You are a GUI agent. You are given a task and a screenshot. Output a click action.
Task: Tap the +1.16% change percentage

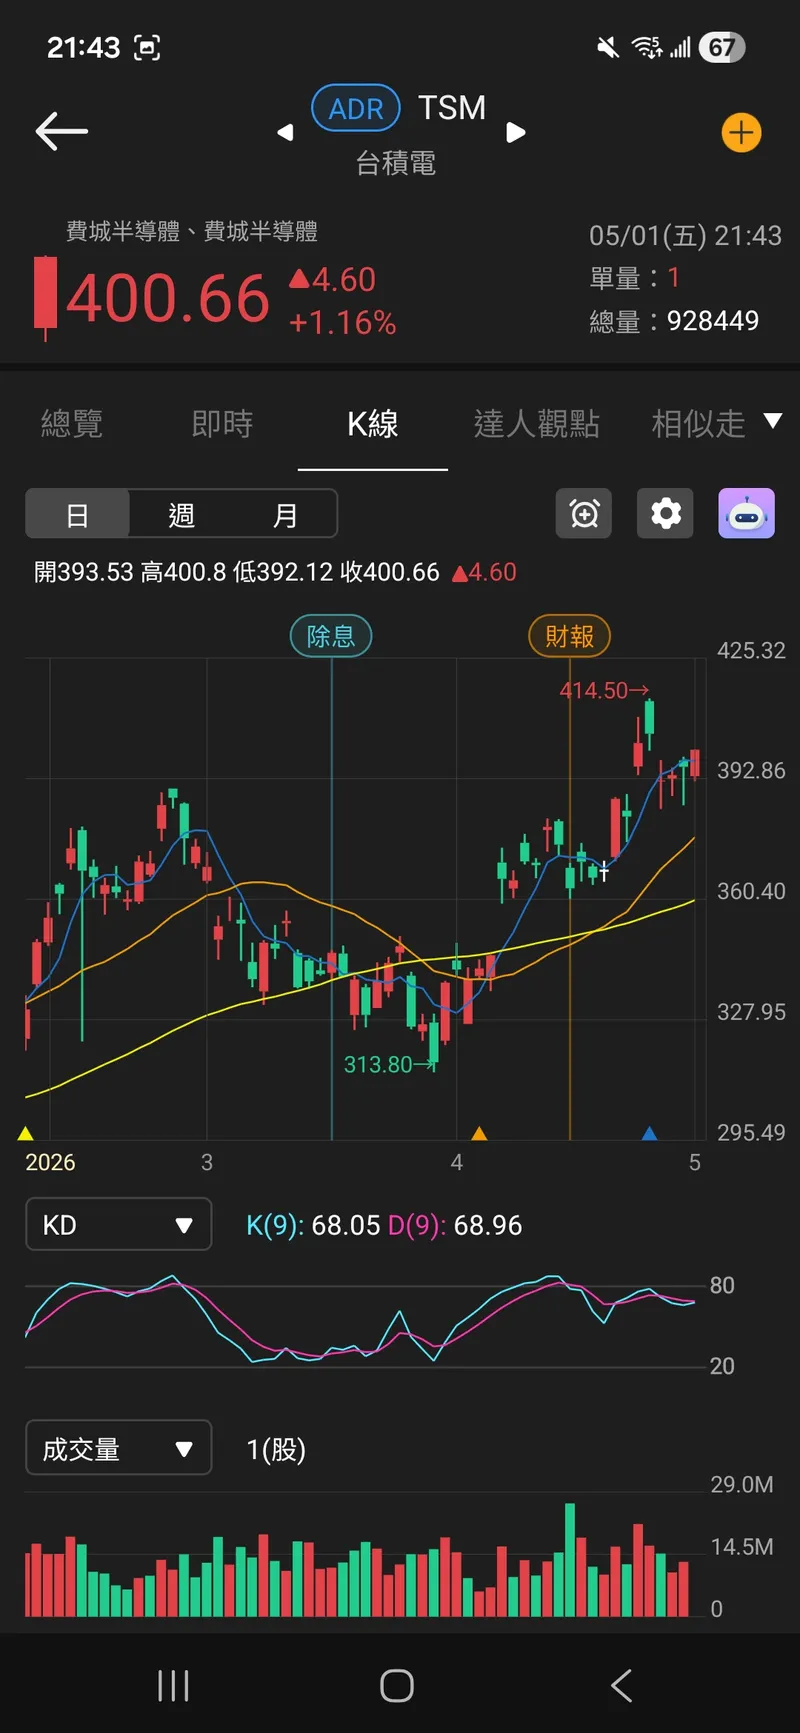(342, 322)
